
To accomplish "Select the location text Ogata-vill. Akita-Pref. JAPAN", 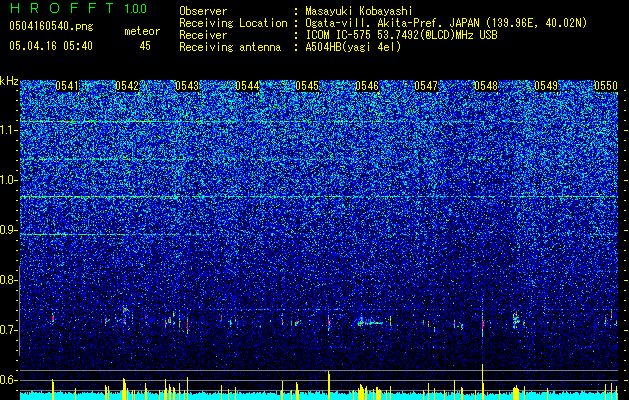I will (x=392, y=23).
